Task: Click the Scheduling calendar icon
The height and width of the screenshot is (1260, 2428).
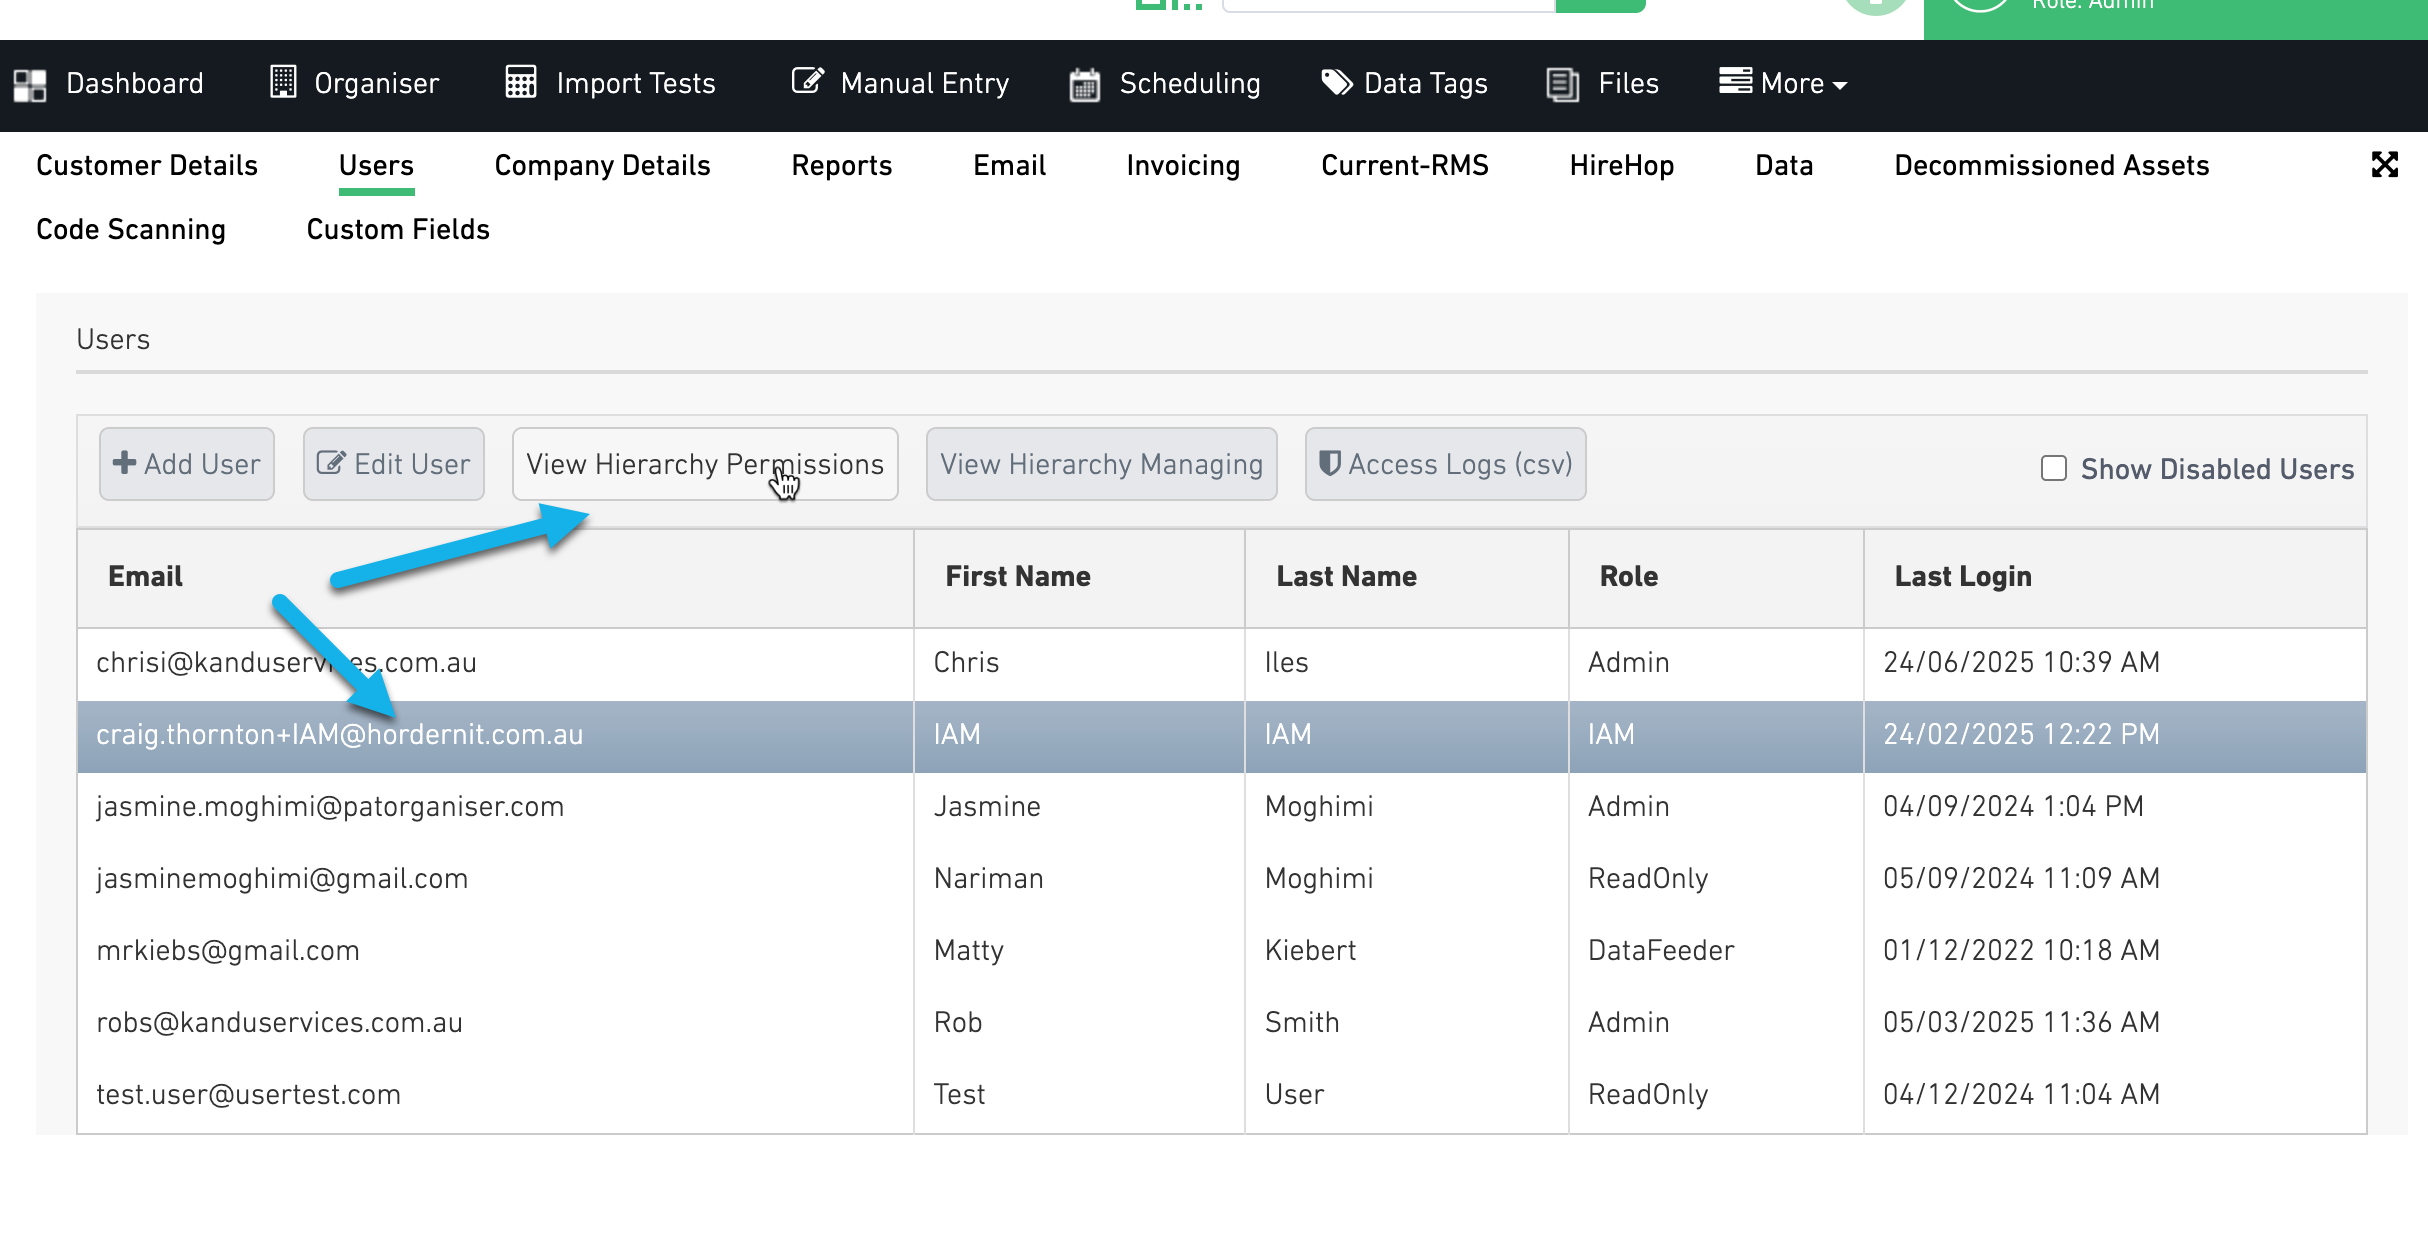Action: pos(1085,84)
